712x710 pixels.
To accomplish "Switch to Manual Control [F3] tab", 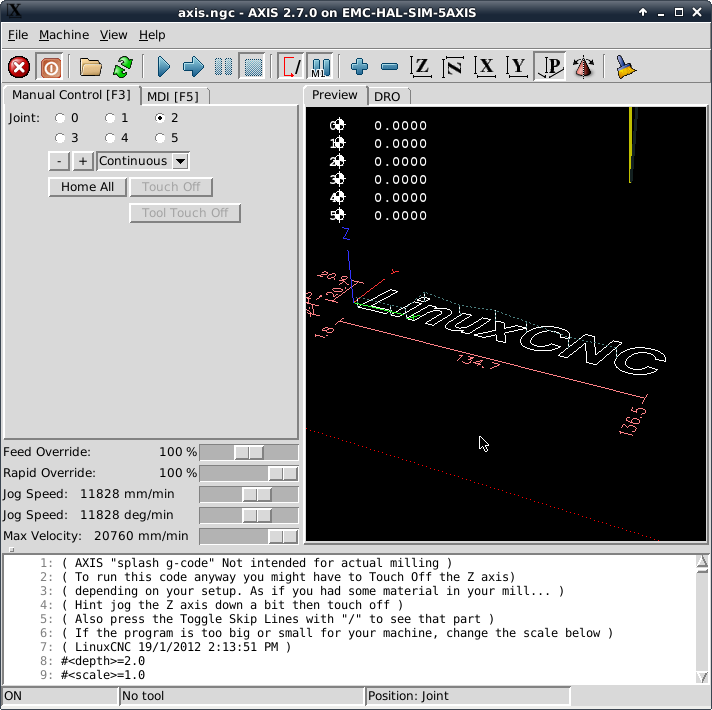I will point(71,95).
